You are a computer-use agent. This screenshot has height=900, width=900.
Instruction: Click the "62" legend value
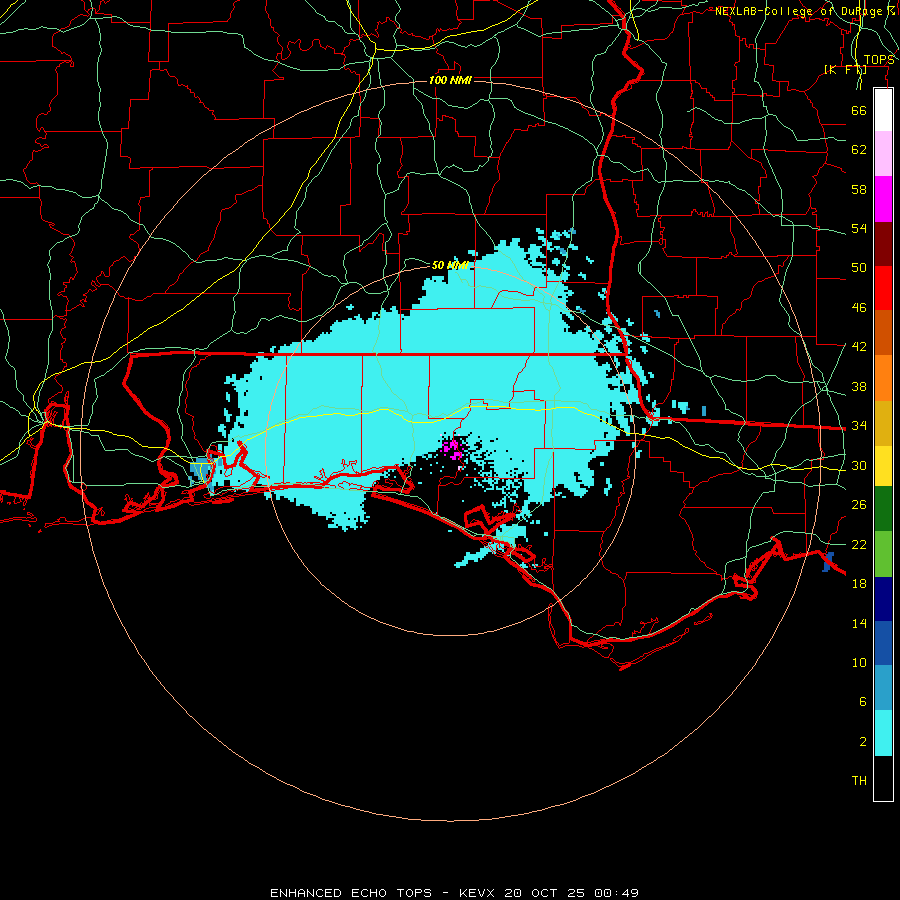pyautogui.click(x=859, y=150)
